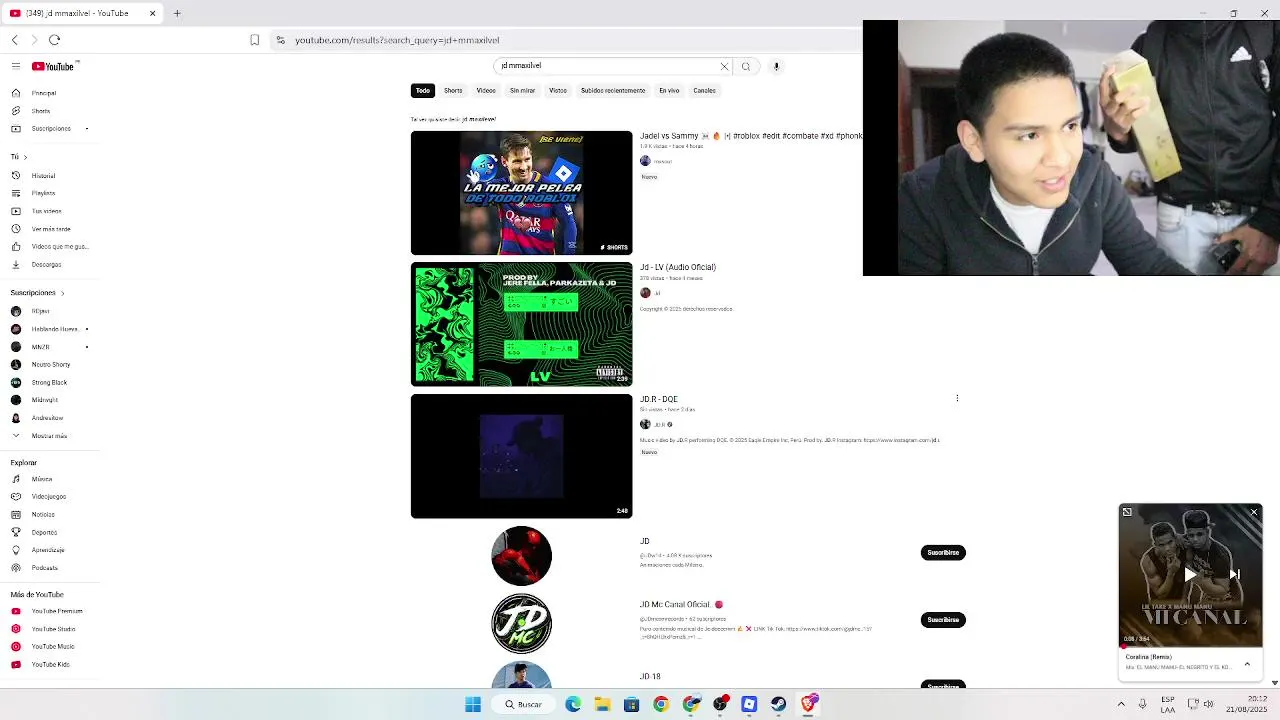Open Jd - LV (Audio Oficial) title
The width and height of the screenshot is (1280, 720).
pos(678,267)
